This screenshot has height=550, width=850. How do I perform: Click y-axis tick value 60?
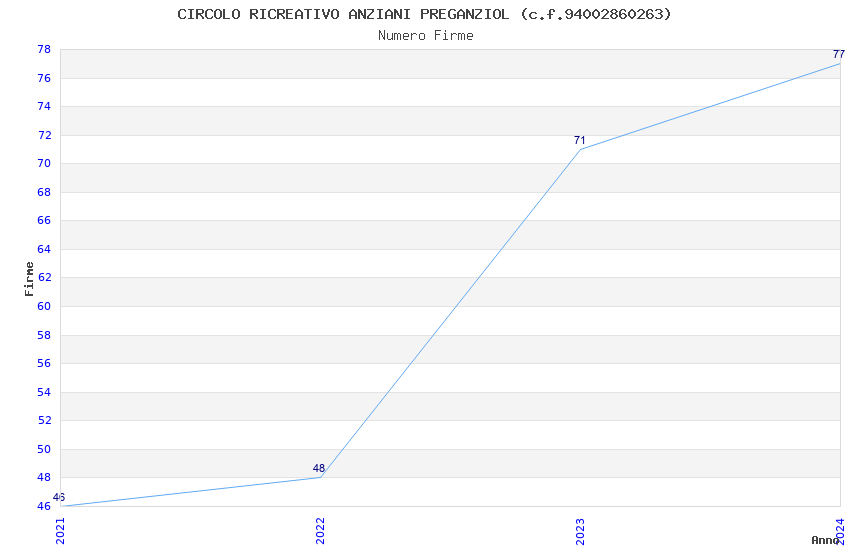[44, 306]
